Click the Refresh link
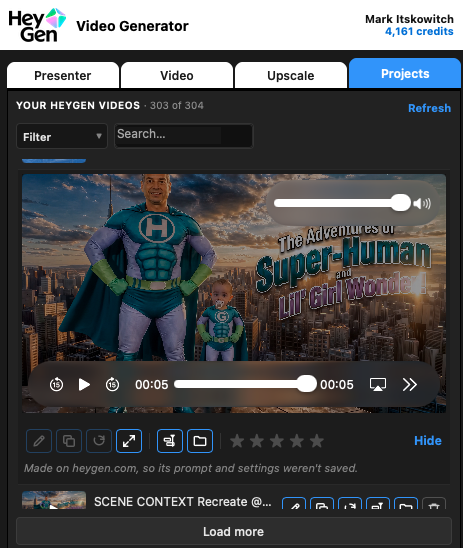 tap(429, 108)
